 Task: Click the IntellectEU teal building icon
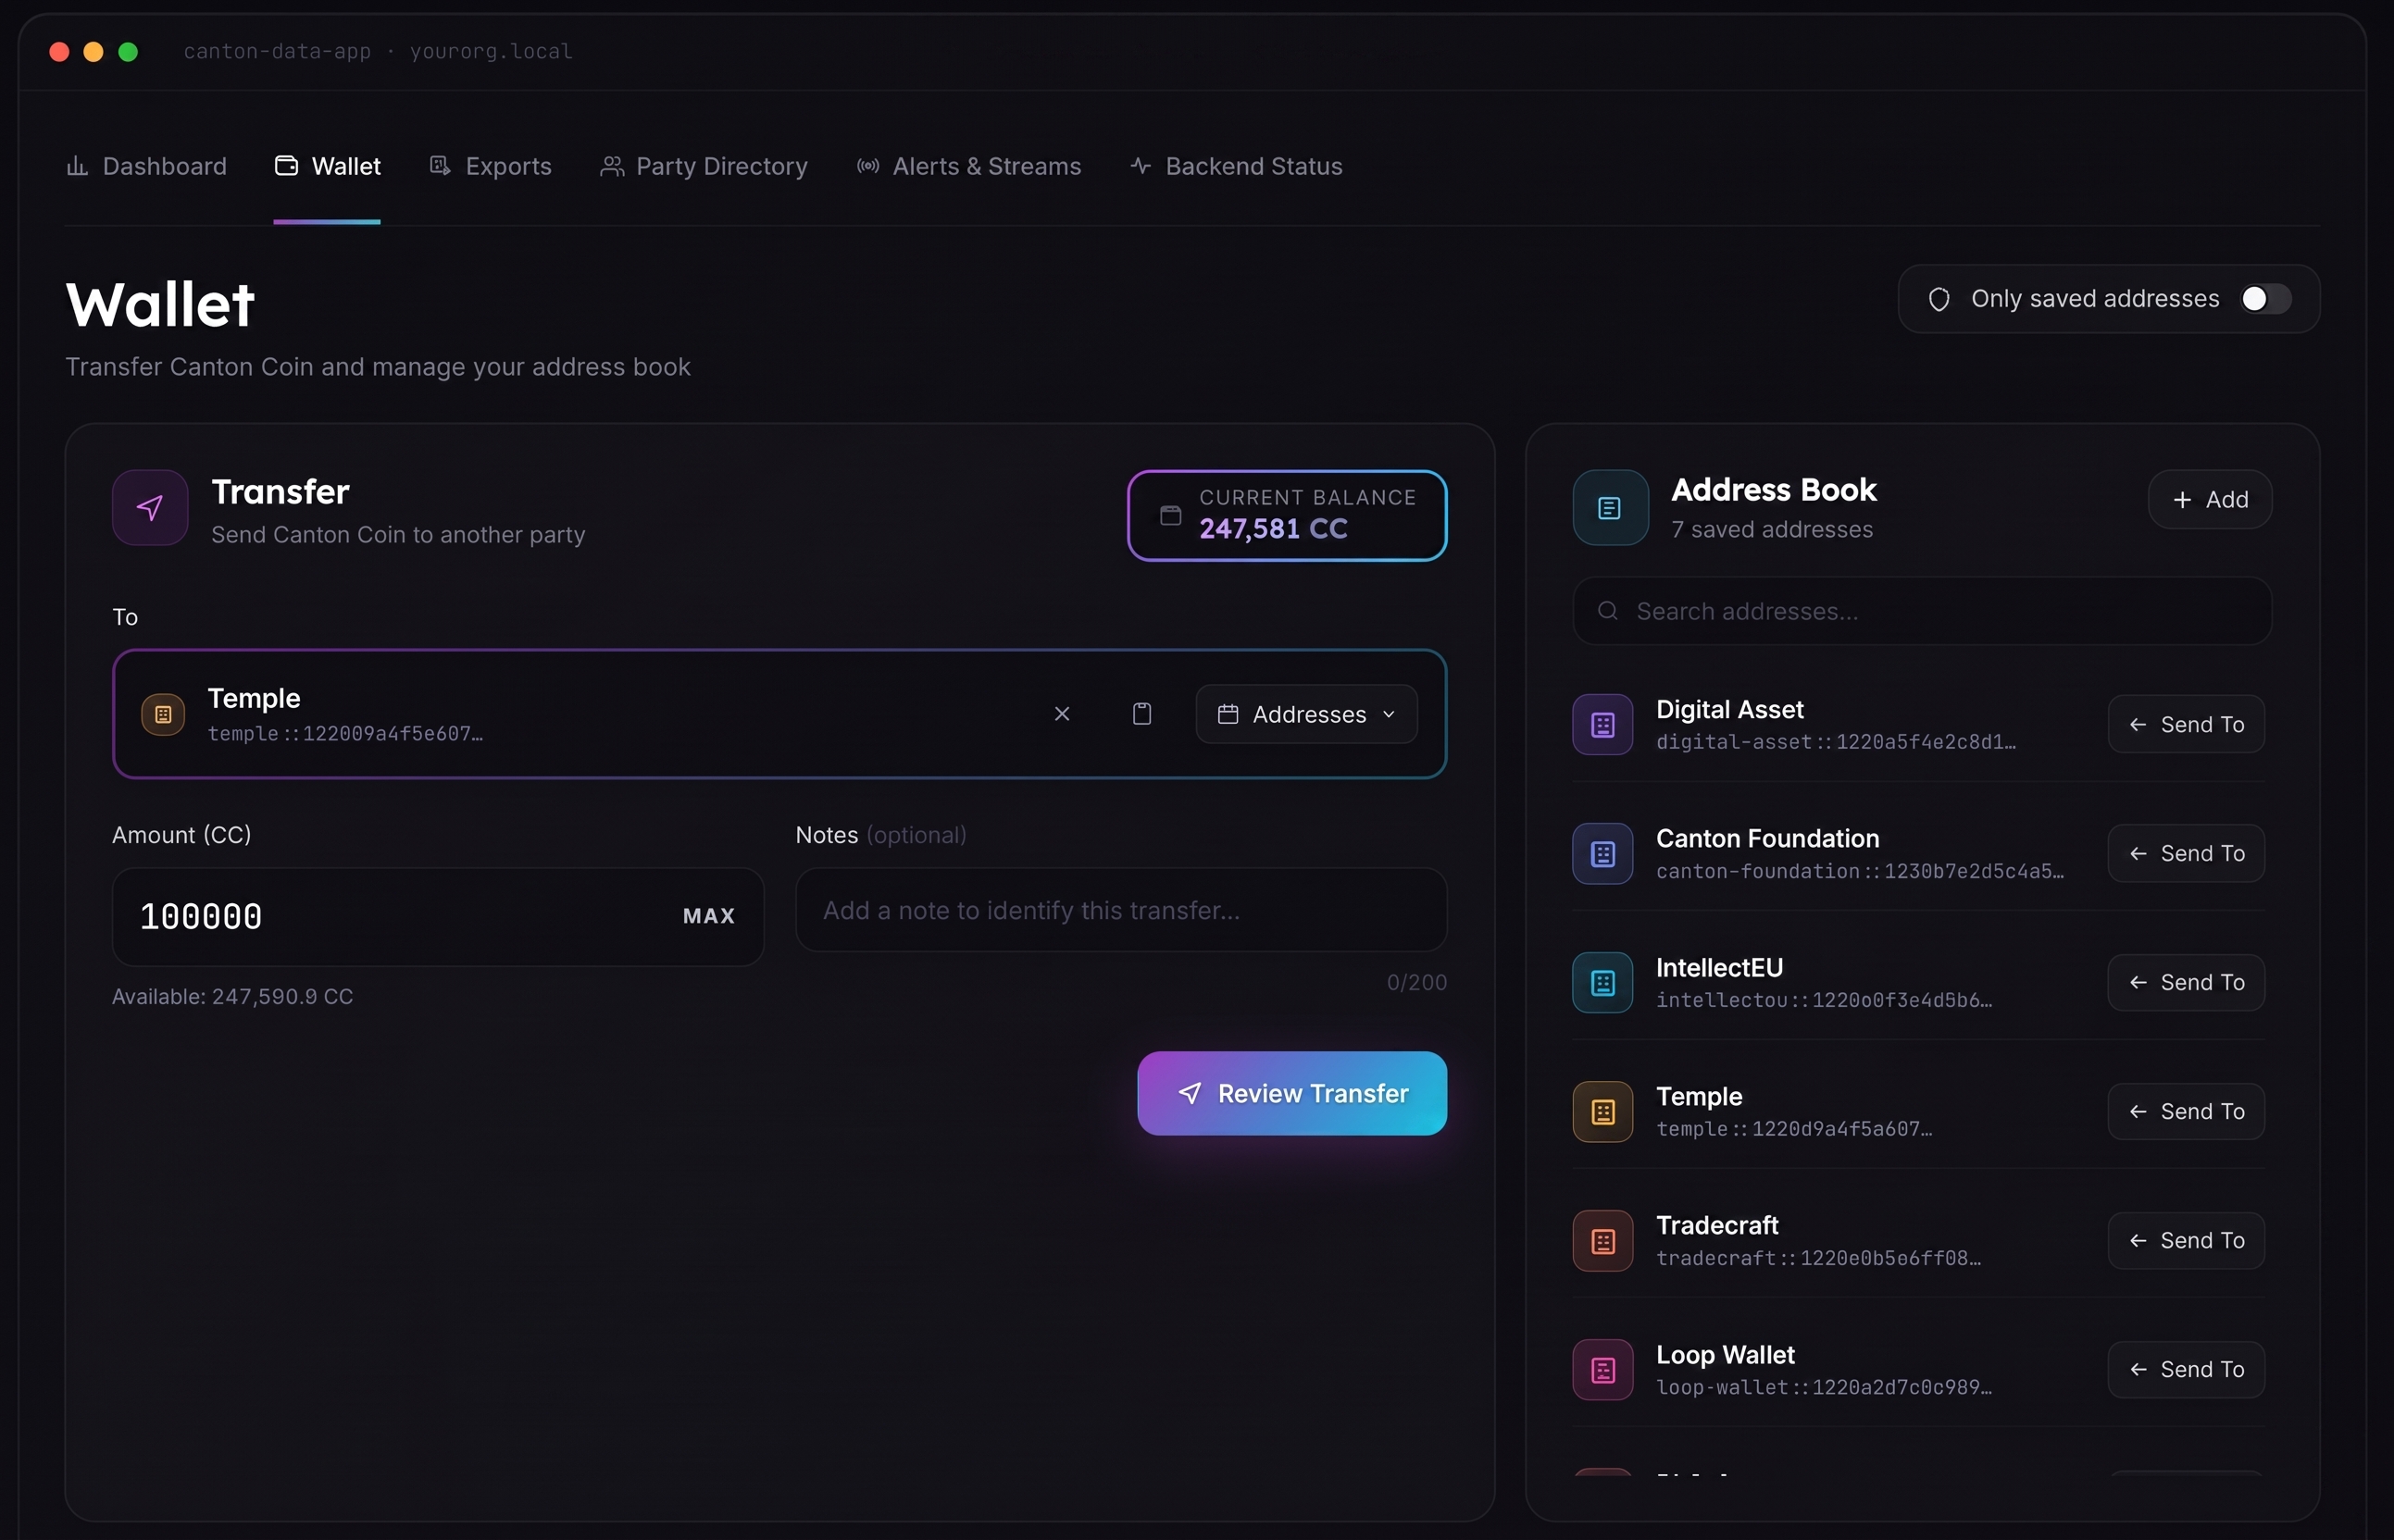(x=1603, y=982)
